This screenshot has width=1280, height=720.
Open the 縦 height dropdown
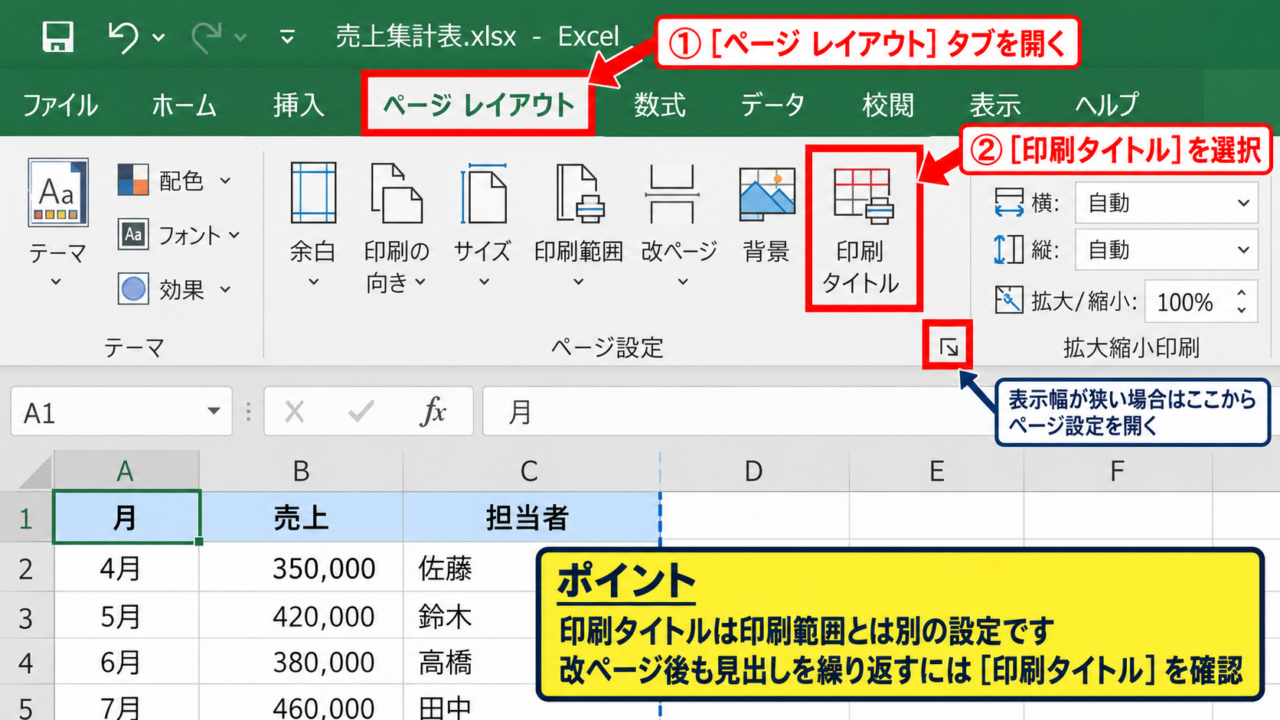click(x=1166, y=250)
